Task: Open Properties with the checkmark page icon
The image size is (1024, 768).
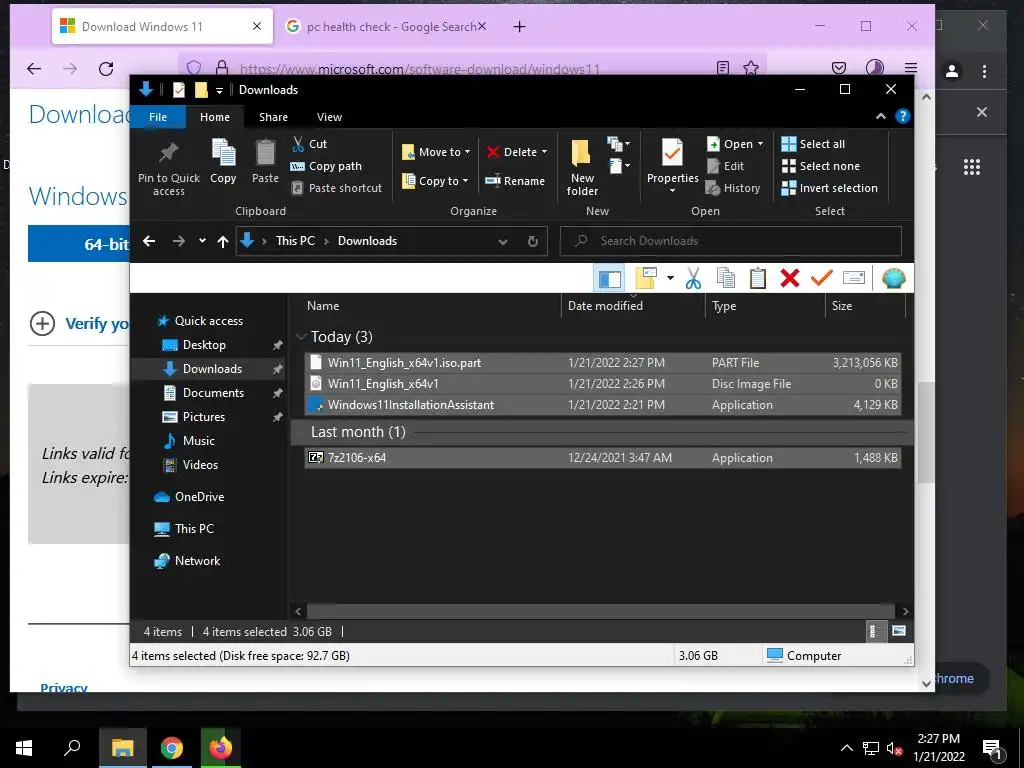Action: click(x=672, y=153)
